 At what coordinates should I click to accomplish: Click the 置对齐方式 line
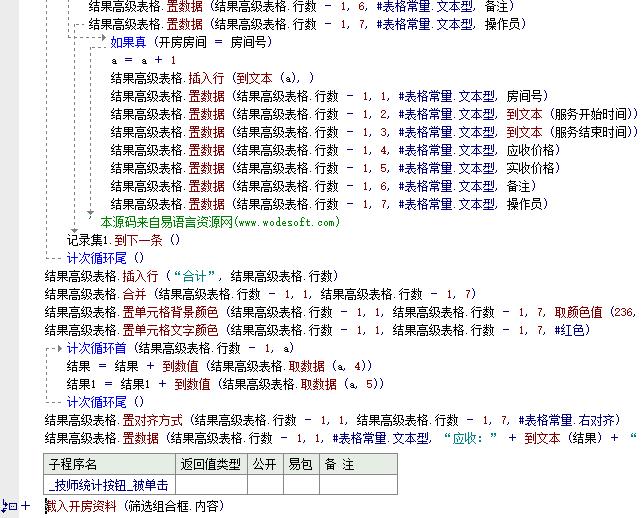(333, 420)
